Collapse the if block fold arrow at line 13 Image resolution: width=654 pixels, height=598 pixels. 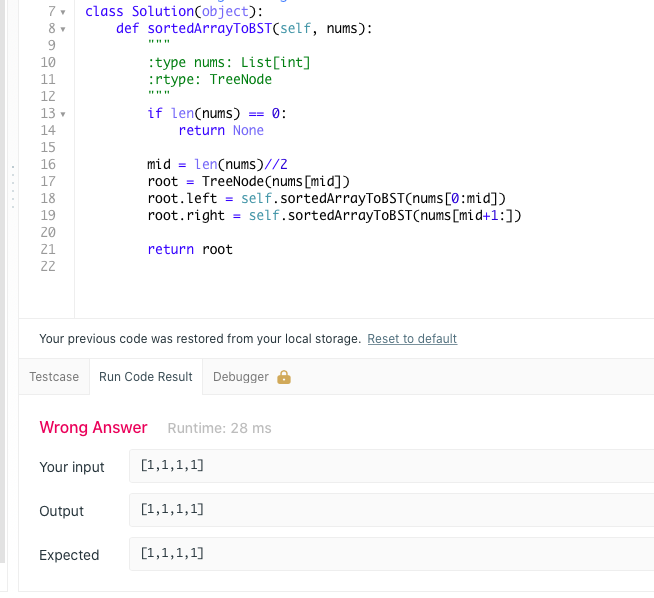pos(63,114)
